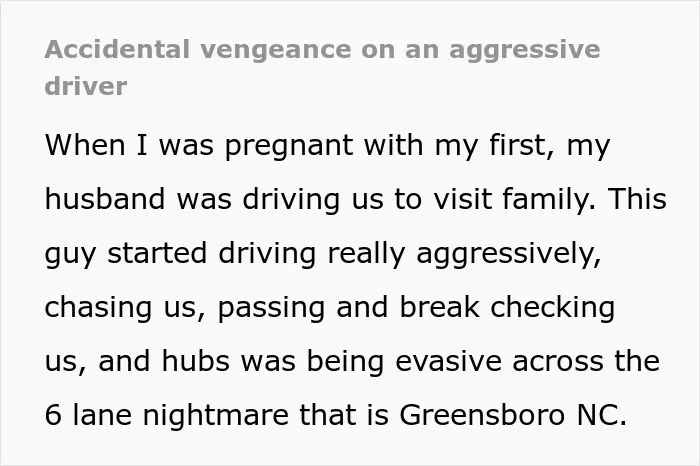Click the word 'Accidental' in the heading
The image size is (700, 466).
(x=117, y=50)
